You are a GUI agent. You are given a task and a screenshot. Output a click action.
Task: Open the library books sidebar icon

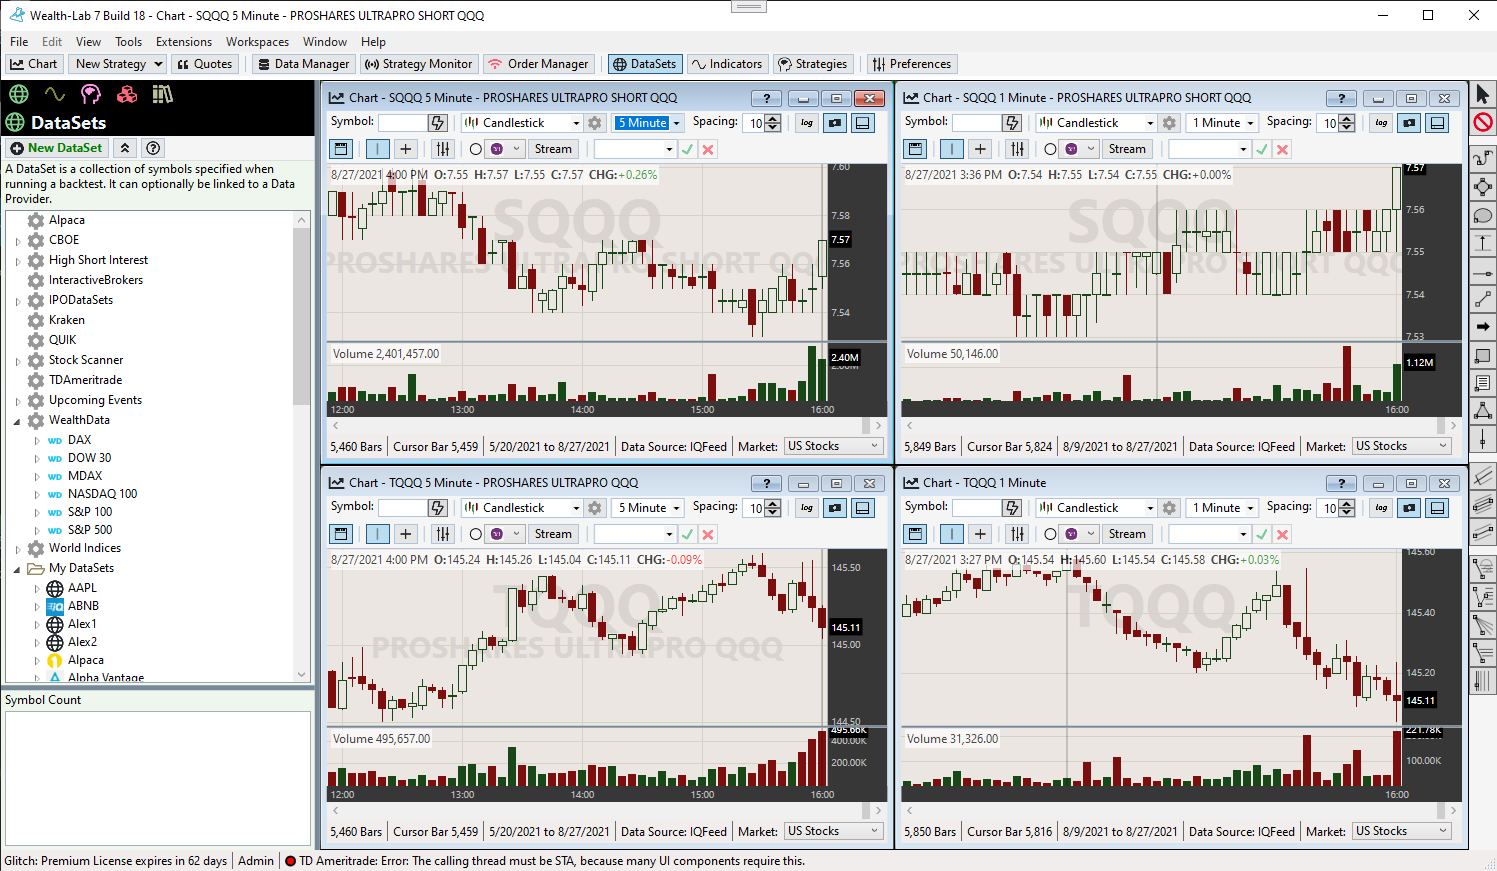click(x=163, y=94)
